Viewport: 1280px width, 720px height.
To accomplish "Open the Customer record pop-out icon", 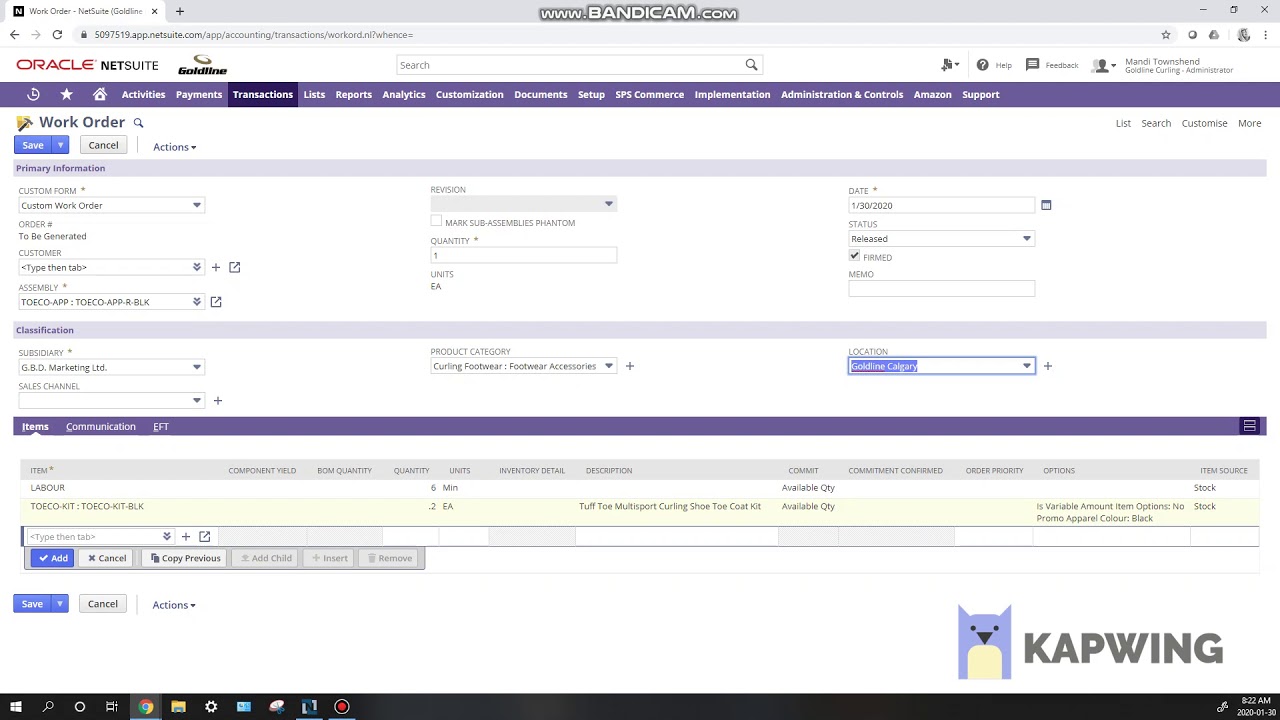I will point(235,267).
